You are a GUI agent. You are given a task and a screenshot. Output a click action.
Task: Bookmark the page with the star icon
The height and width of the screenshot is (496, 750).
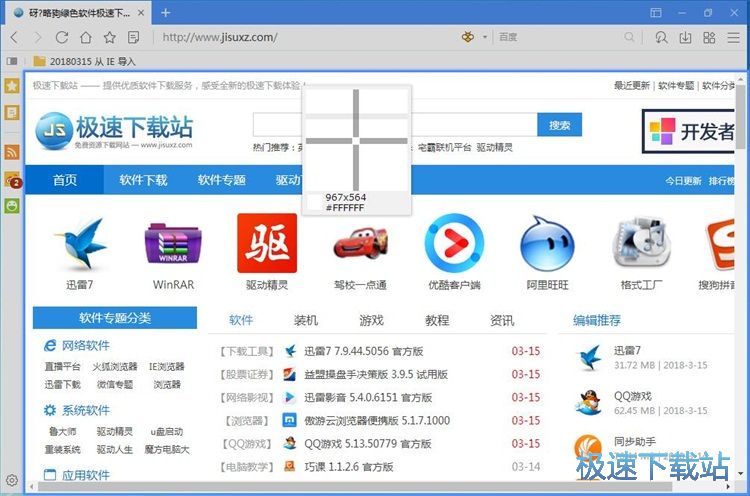[x=110, y=37]
